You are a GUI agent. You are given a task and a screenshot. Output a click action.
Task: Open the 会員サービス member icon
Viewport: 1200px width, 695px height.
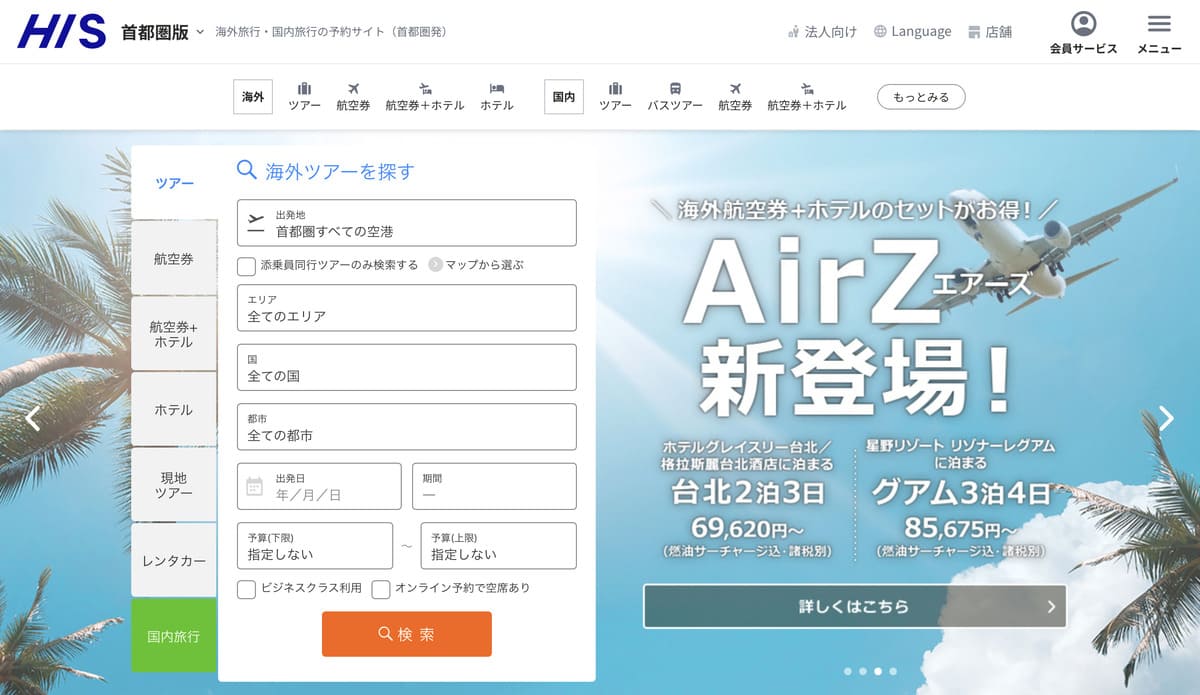[1083, 24]
